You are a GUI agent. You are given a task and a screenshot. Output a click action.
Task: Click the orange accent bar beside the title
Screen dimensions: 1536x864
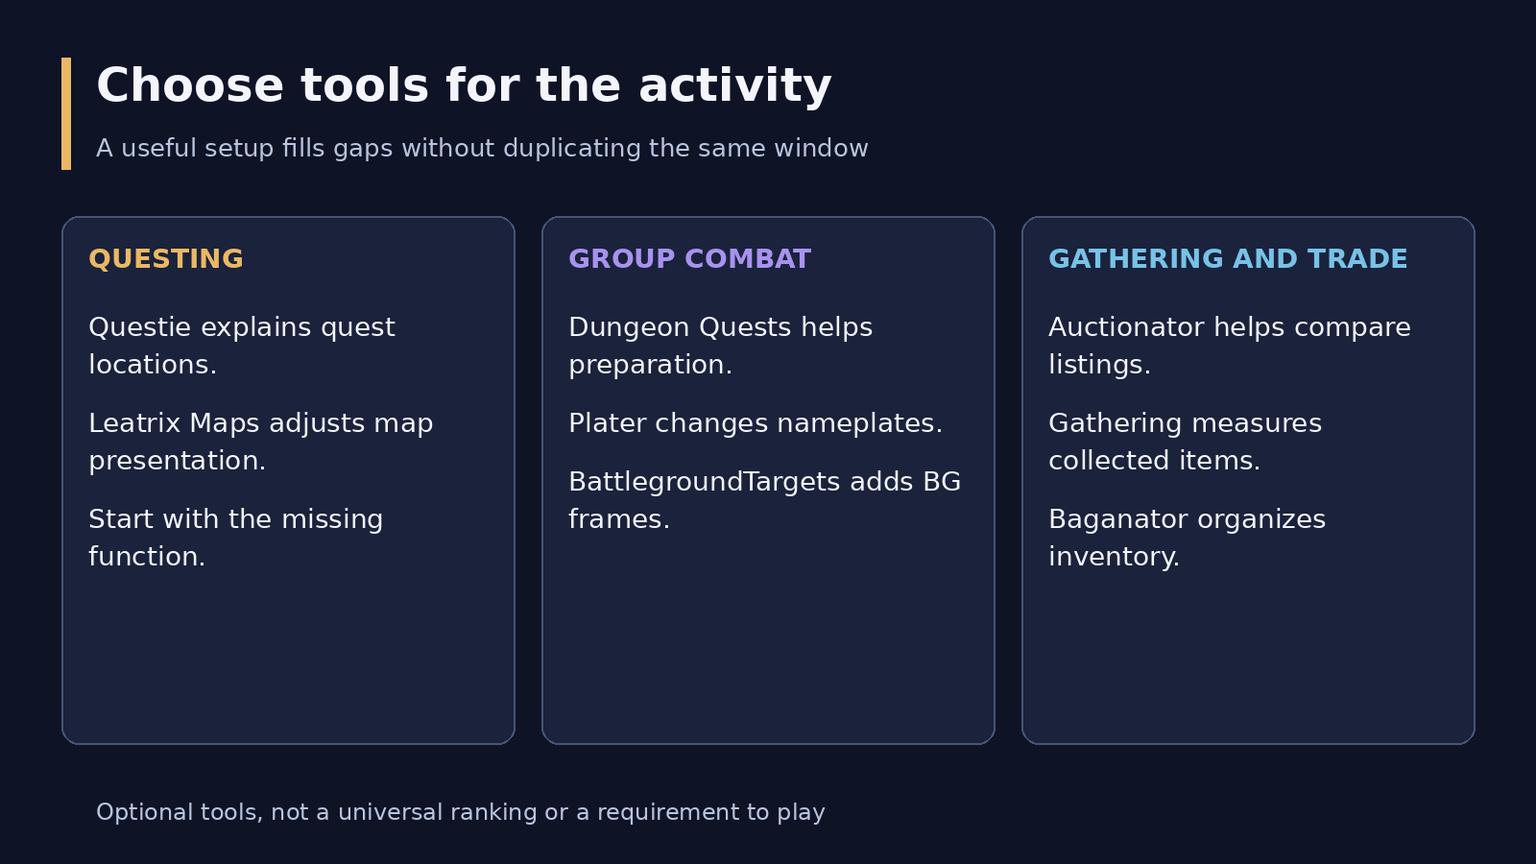point(66,113)
